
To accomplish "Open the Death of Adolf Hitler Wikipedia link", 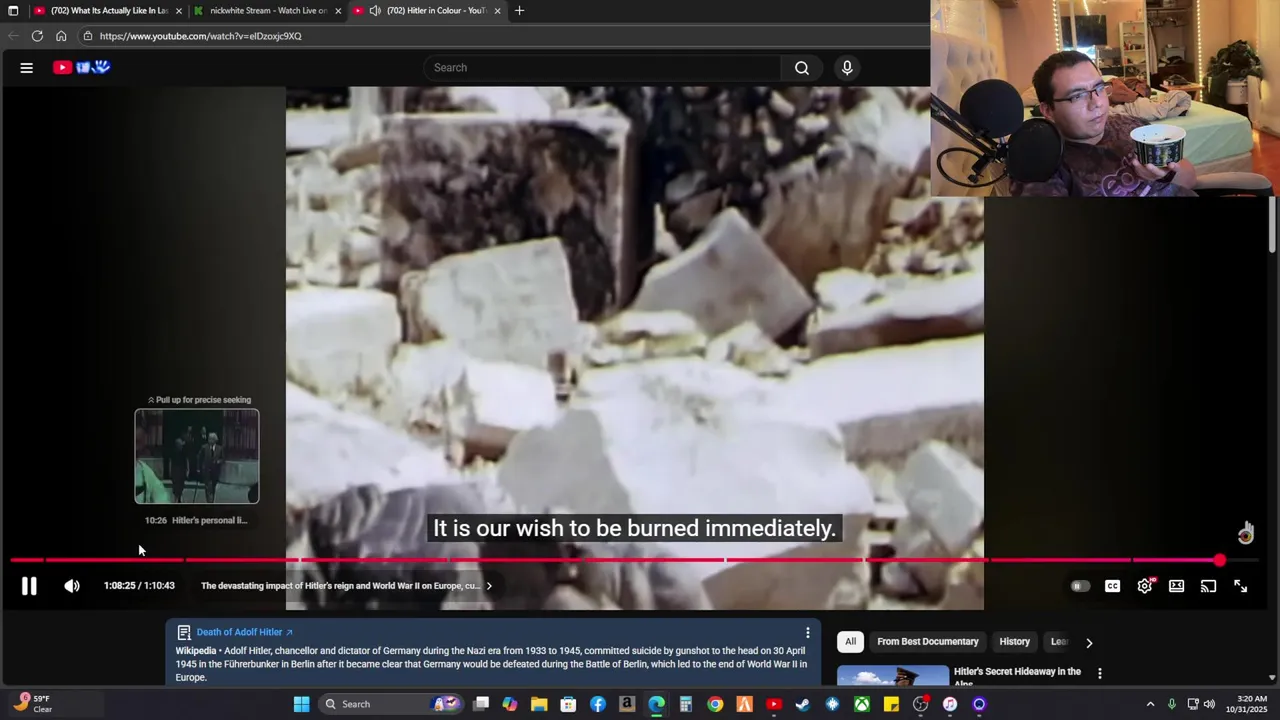I will [244, 632].
